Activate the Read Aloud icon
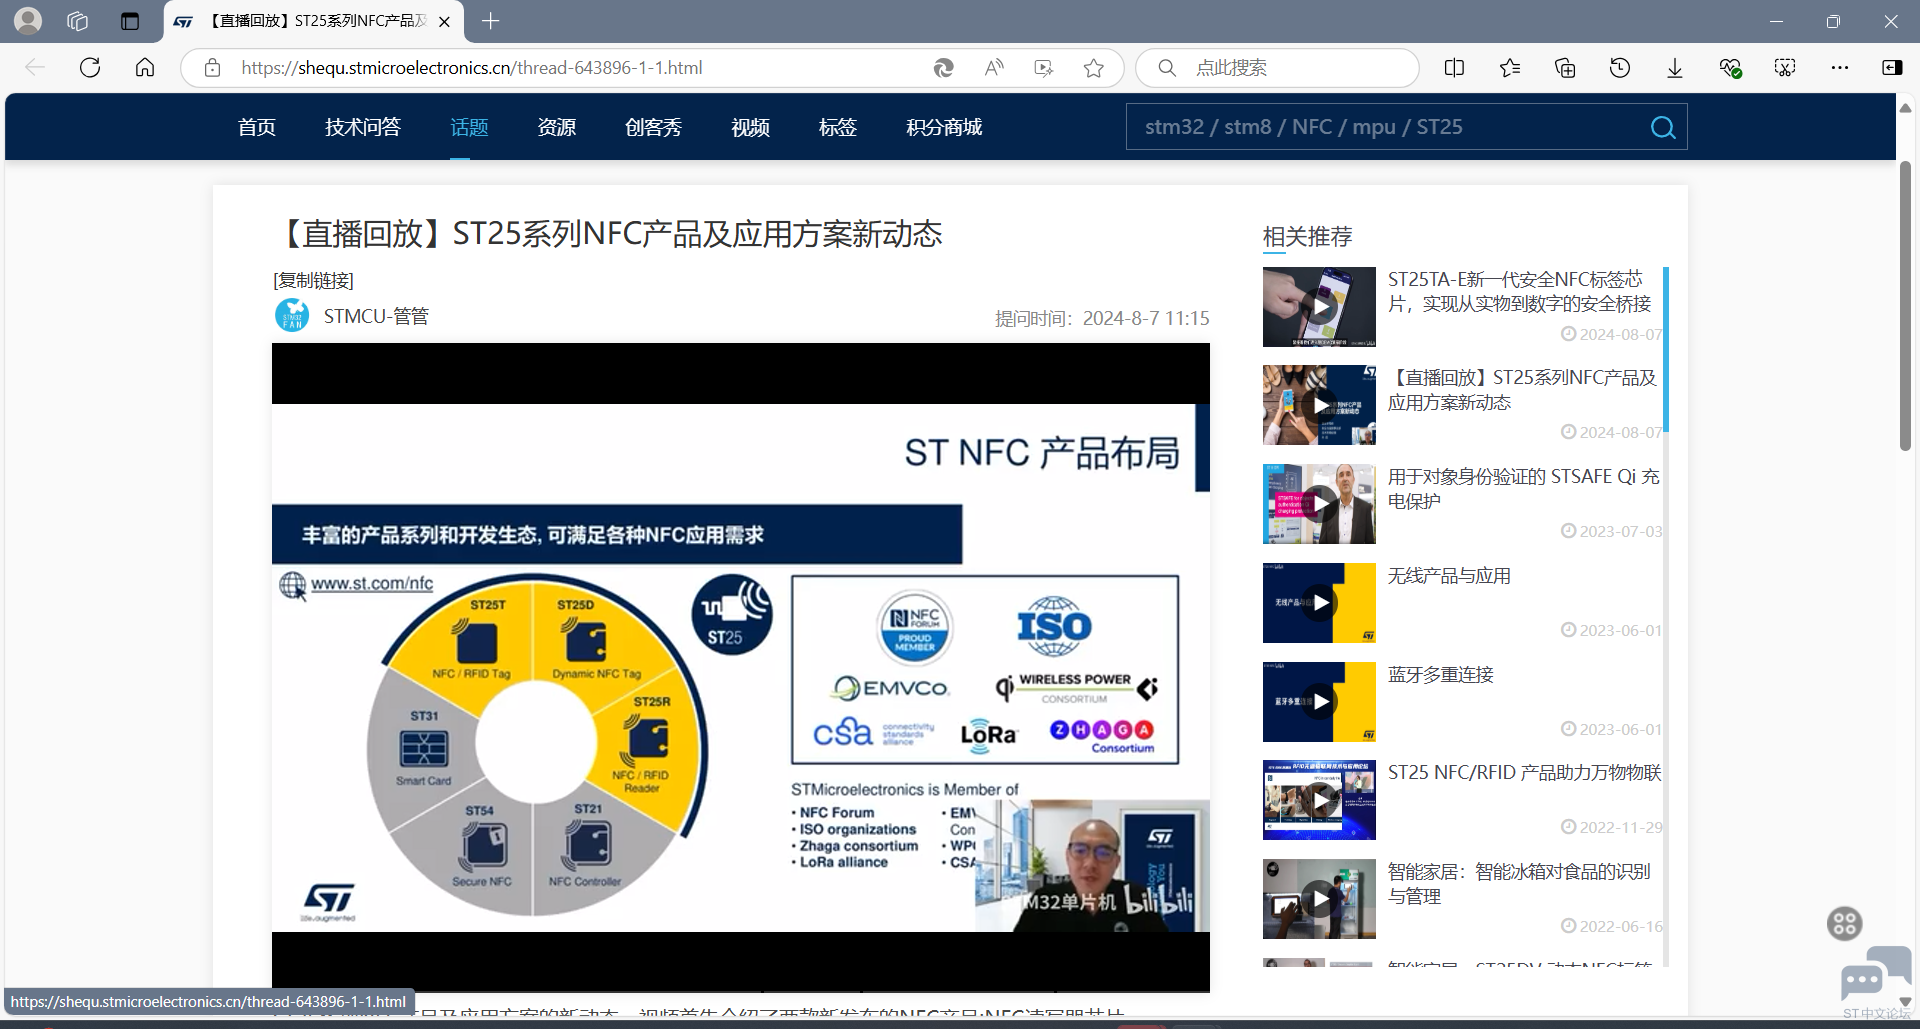1920x1029 pixels. [993, 67]
